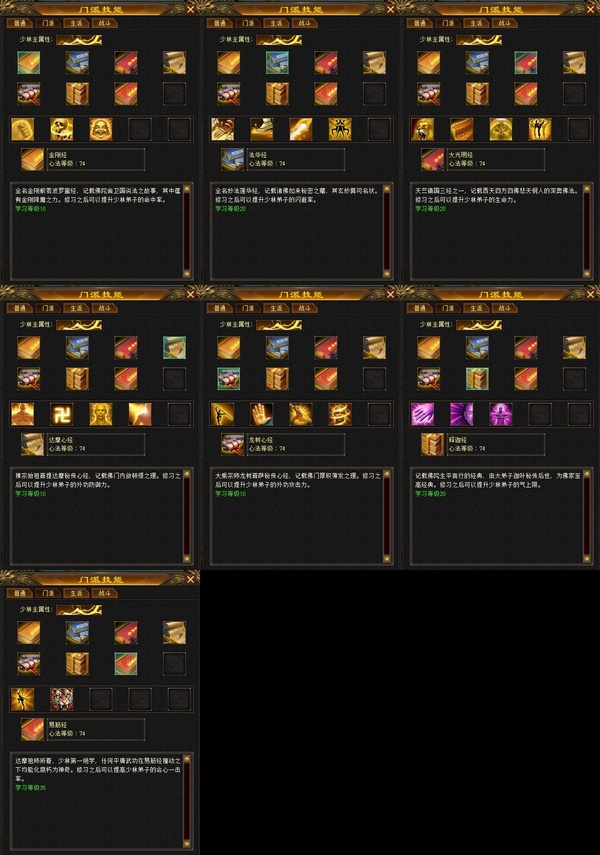
Task: Open the 门派 tab in the 法华经 panel
Action: click(248, 23)
